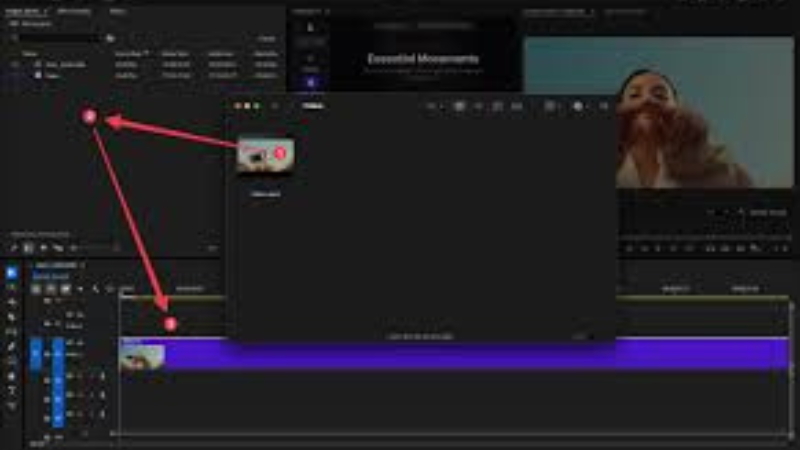The image size is (800, 450).
Task: Click the Name column header in project panel
Action: 30,53
